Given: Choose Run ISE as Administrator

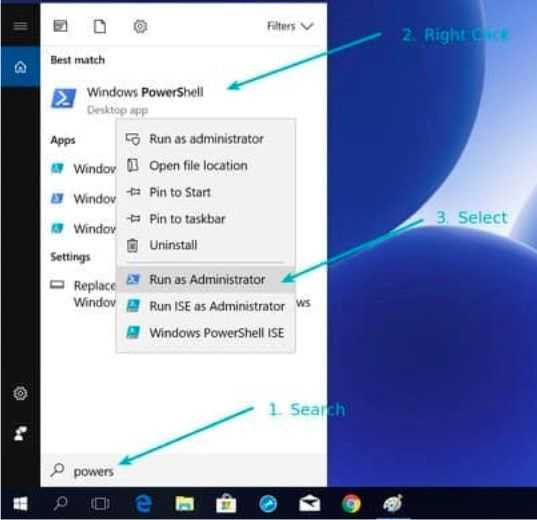Looking at the screenshot, I should (x=205, y=306).
